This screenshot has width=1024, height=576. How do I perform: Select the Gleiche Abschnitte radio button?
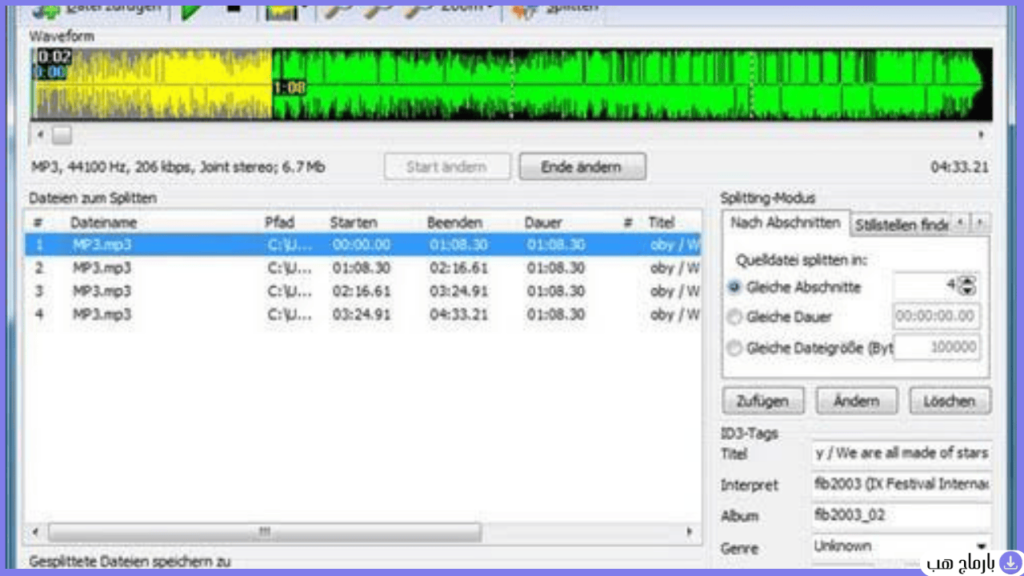click(734, 287)
